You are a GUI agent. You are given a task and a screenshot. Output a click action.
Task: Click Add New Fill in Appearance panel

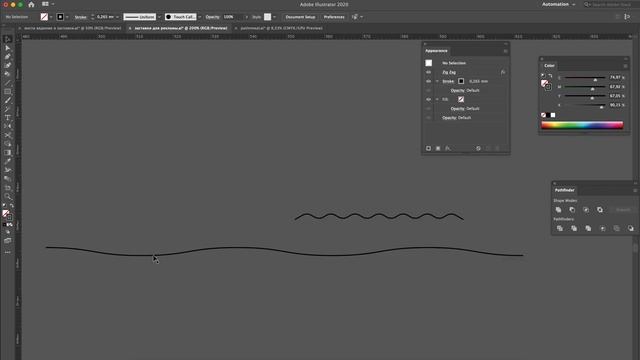coord(438,149)
